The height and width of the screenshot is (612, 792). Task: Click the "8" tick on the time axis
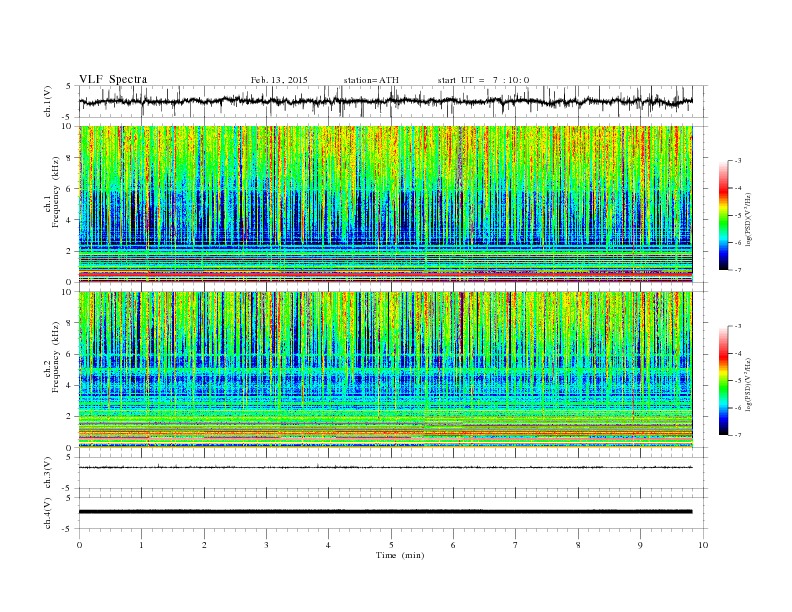(x=578, y=545)
